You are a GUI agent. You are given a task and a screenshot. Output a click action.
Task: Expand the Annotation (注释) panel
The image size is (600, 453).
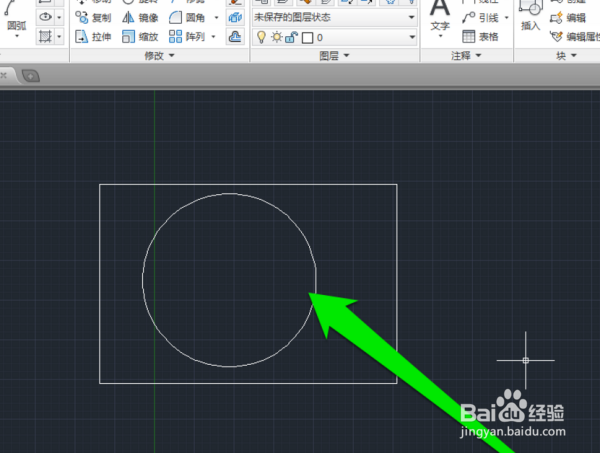pos(466,55)
